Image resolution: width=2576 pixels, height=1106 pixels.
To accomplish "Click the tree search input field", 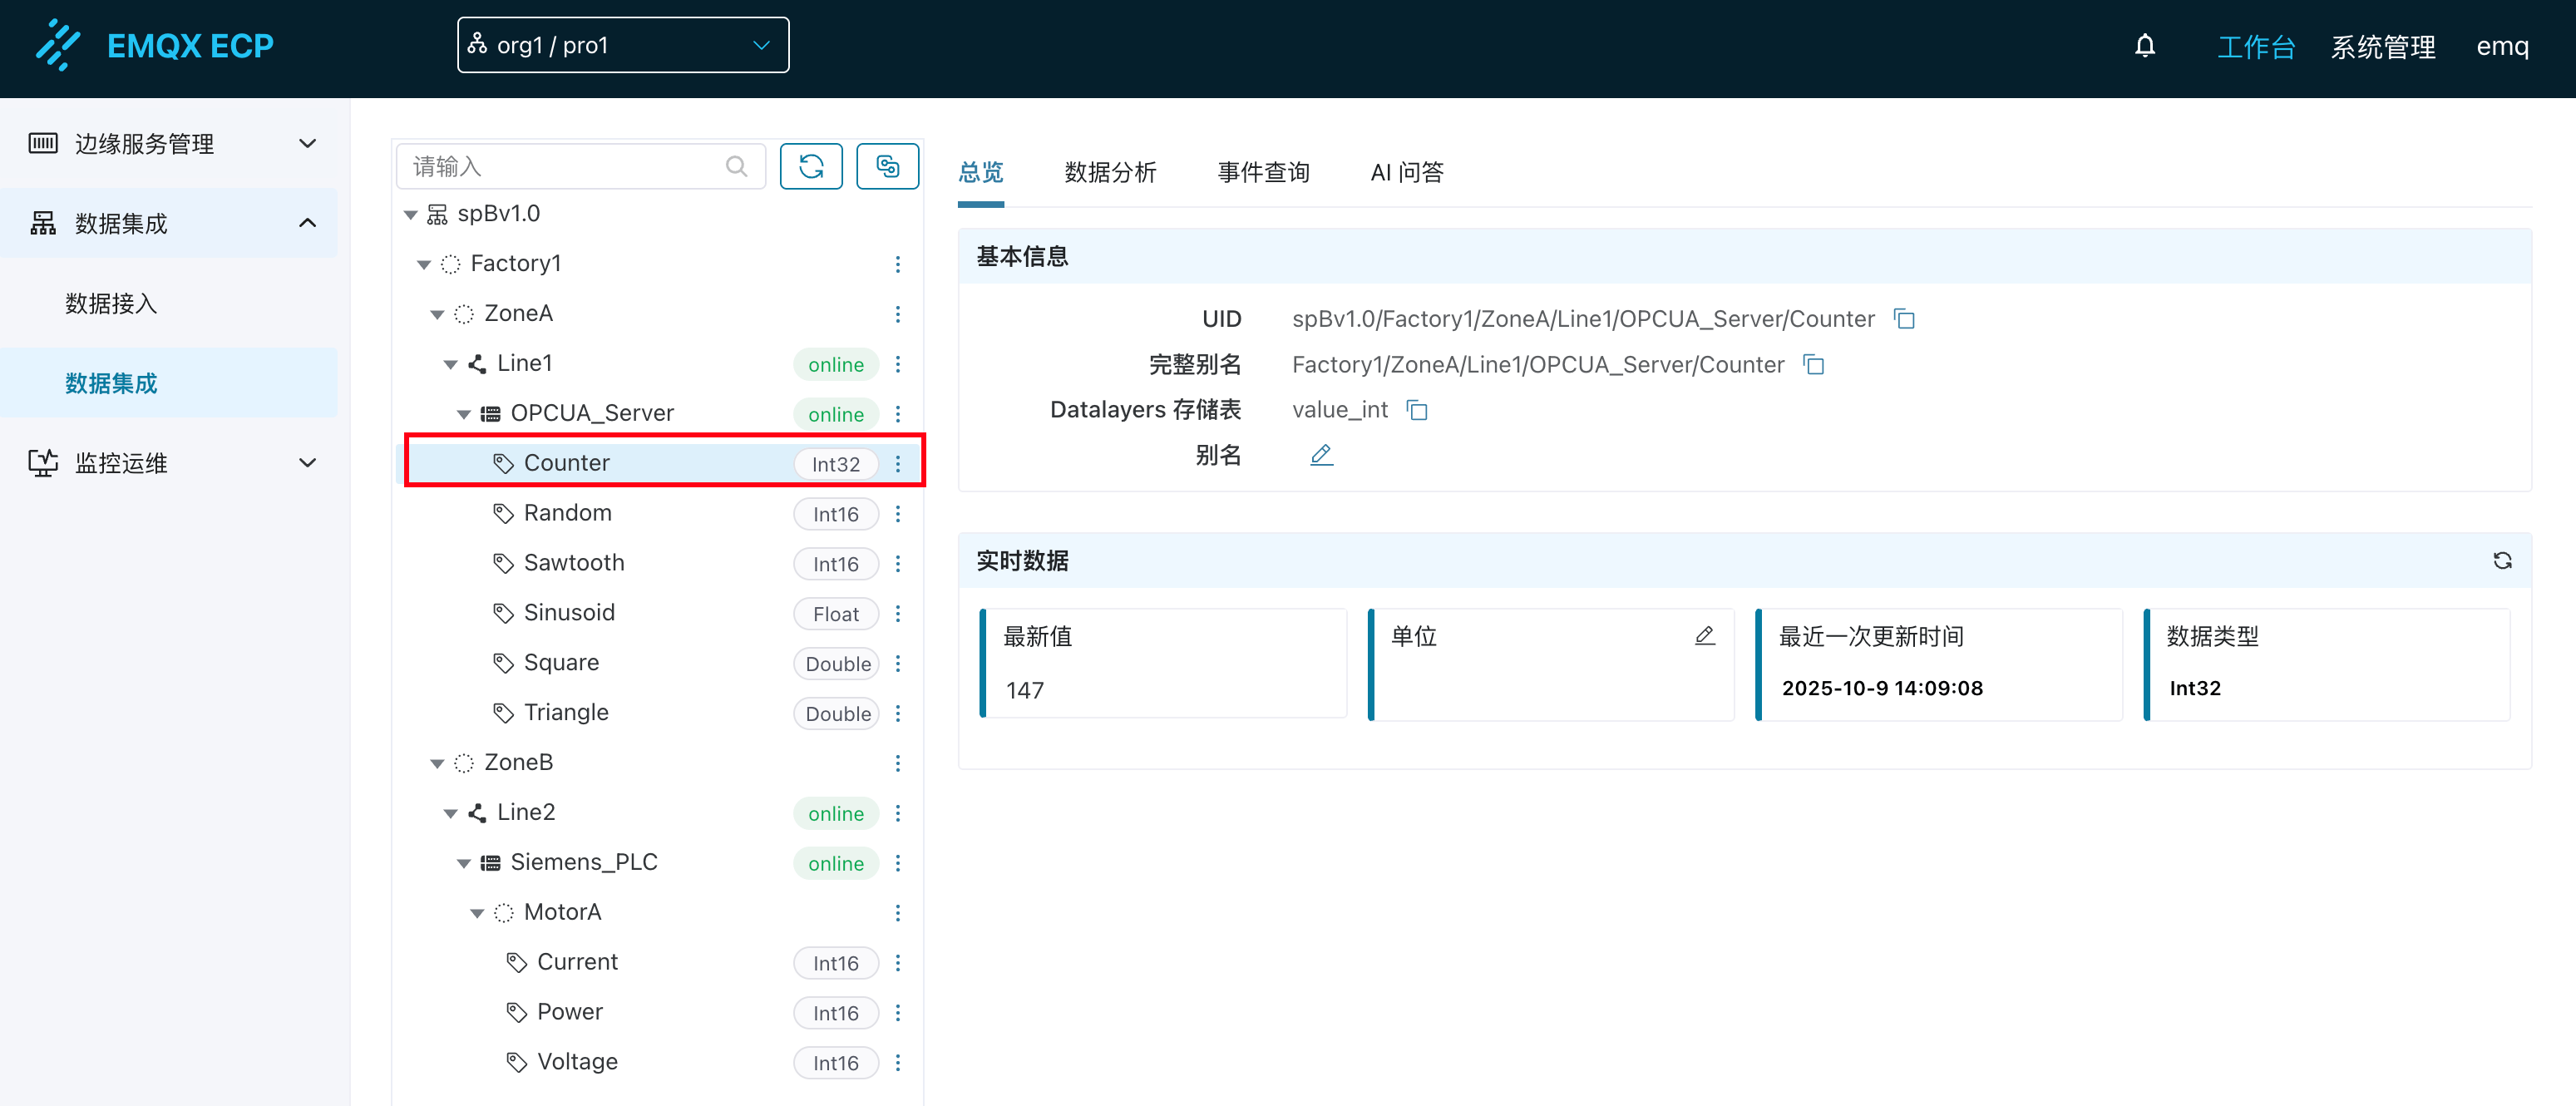I will 565,166.
